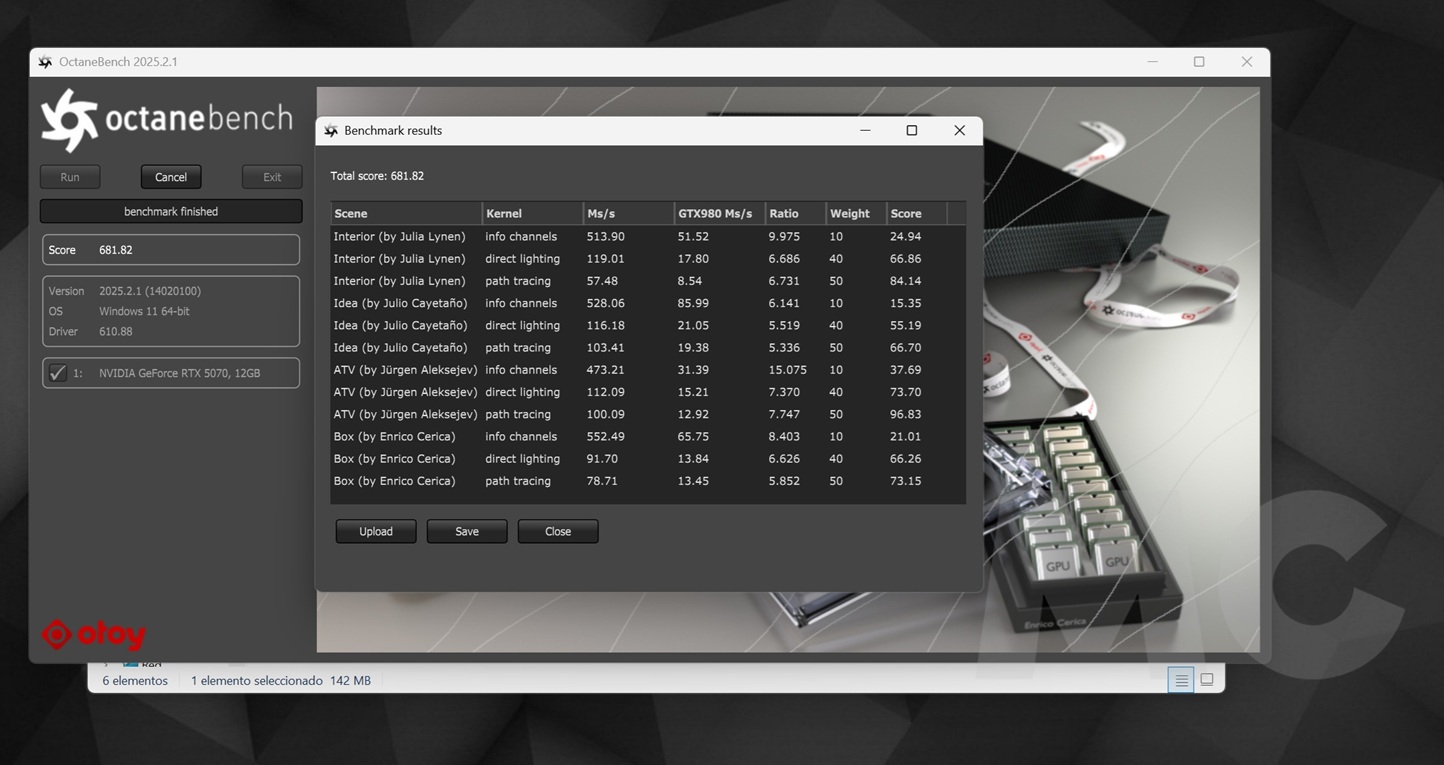Image resolution: width=1444 pixels, height=765 pixels.
Task: Close the Benchmark results dialog with X
Action: [959, 131]
